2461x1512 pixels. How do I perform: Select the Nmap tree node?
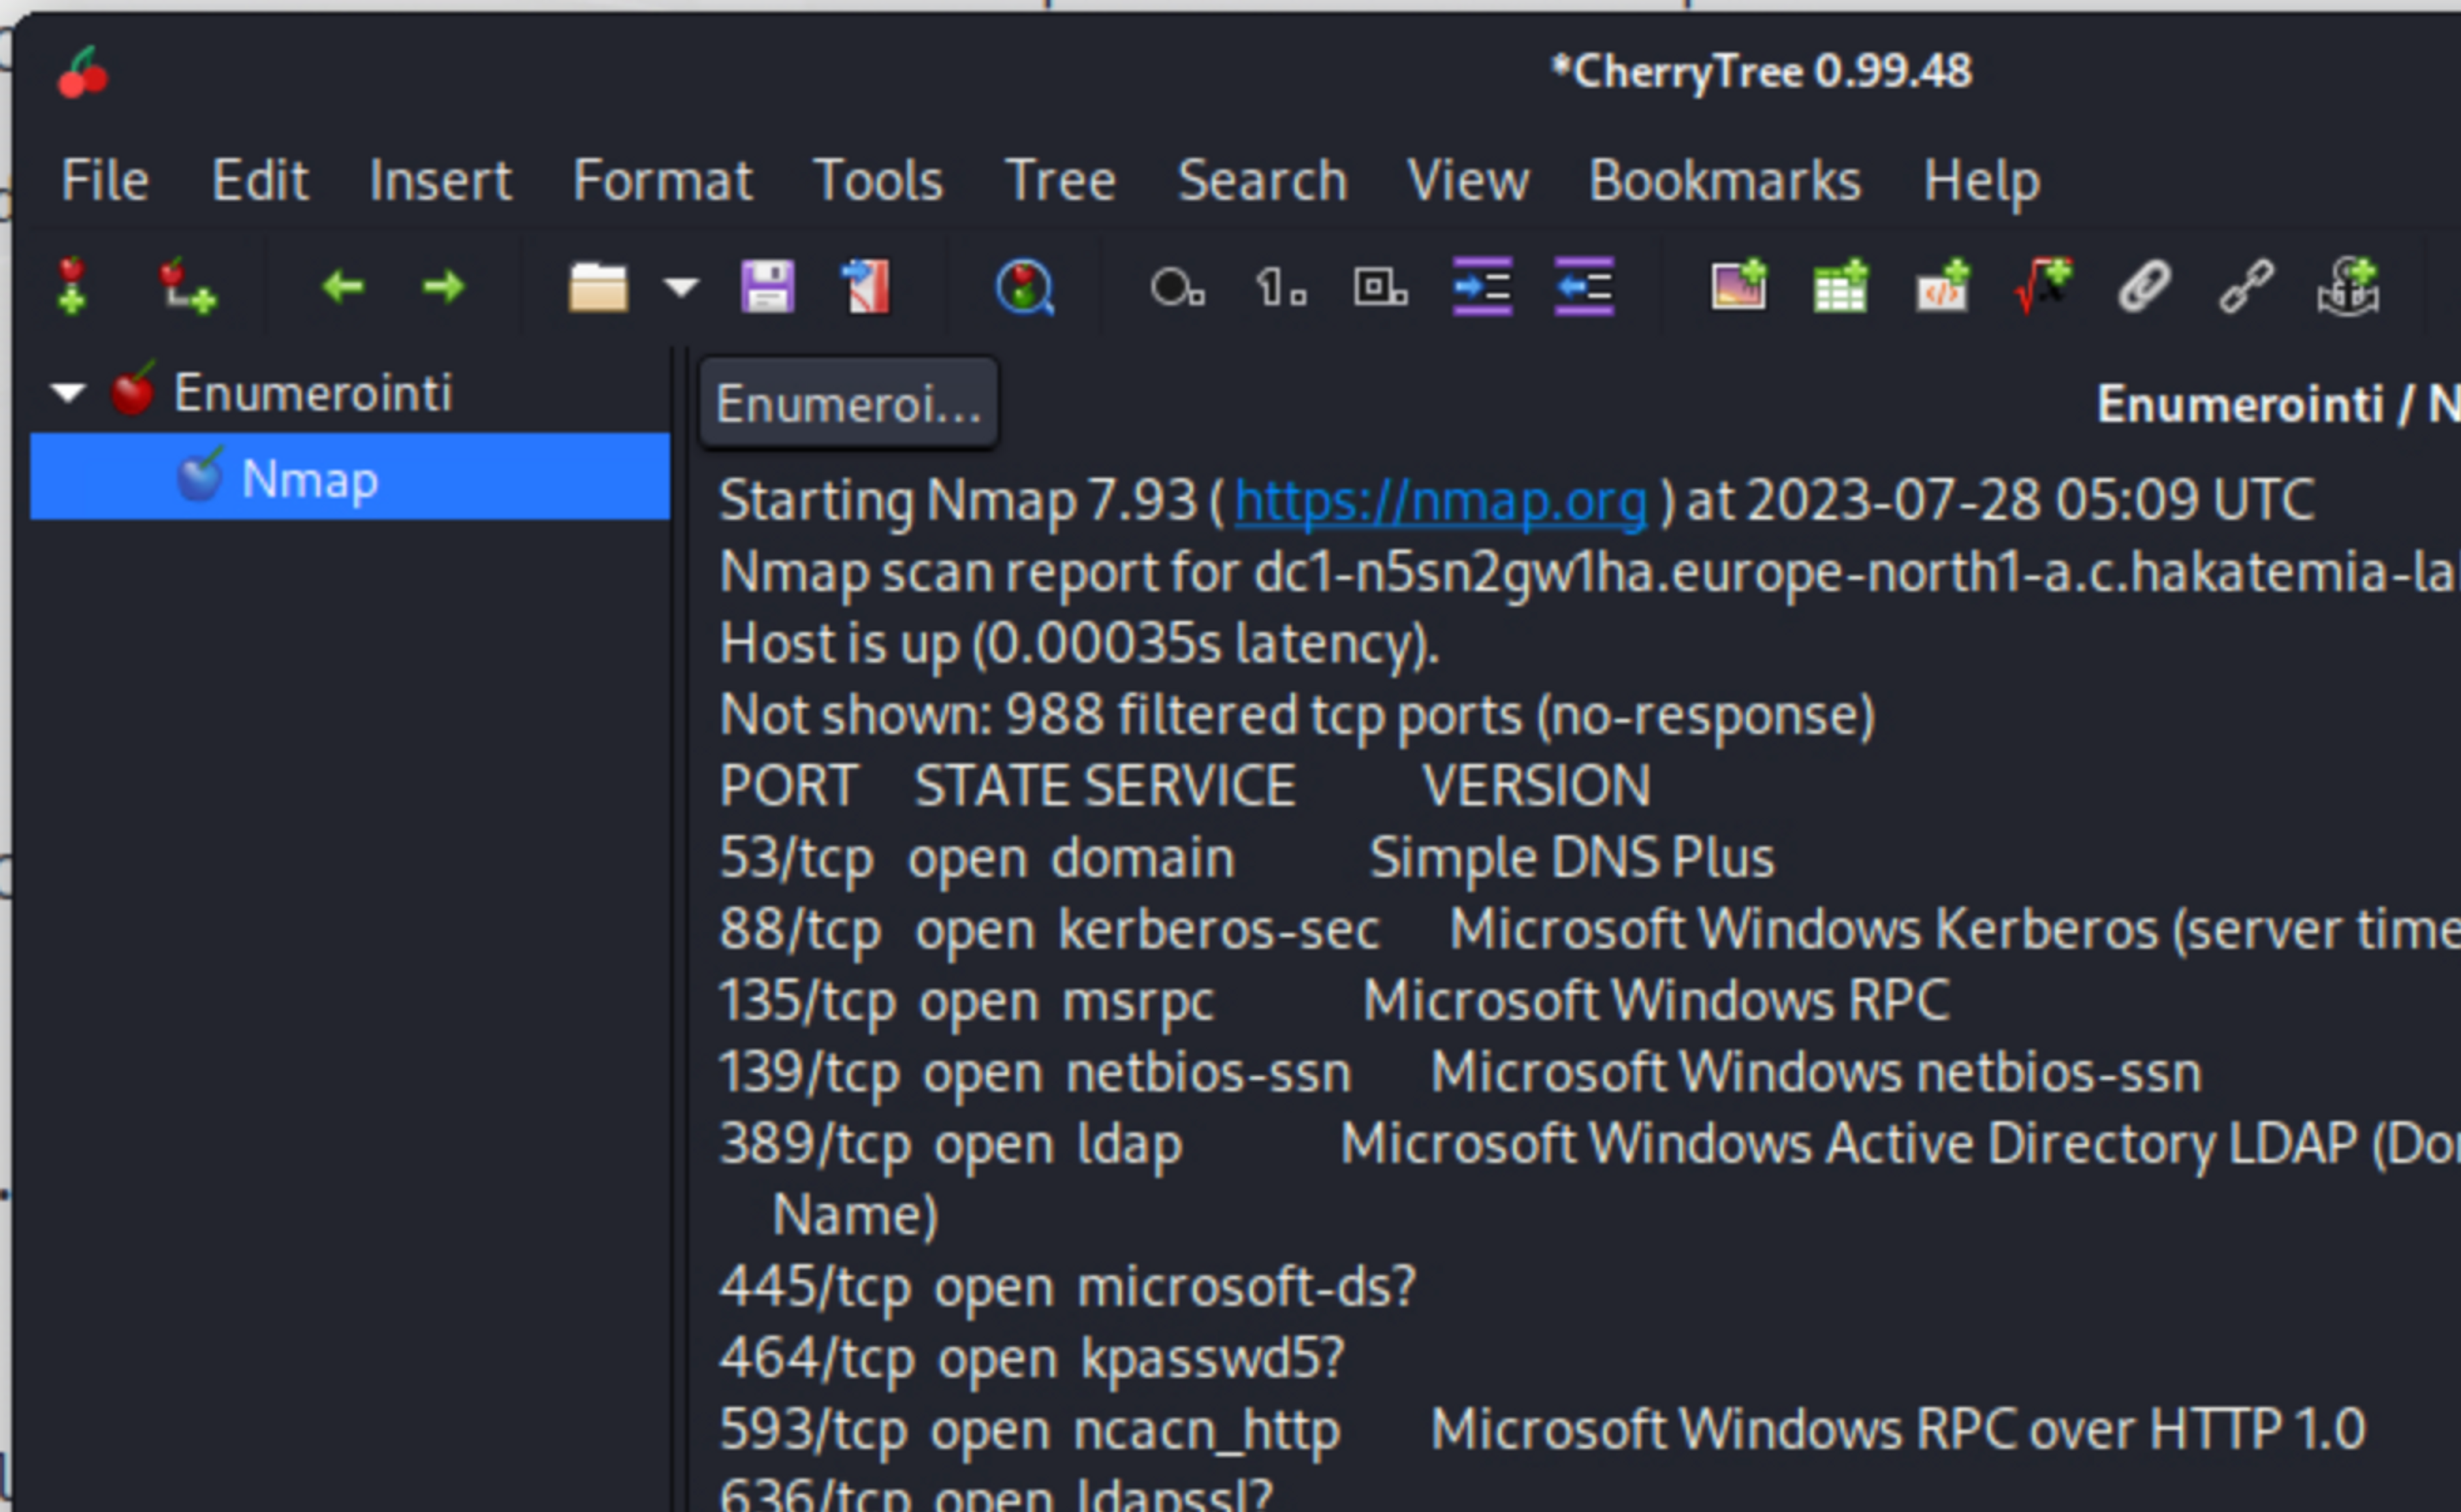(x=310, y=478)
